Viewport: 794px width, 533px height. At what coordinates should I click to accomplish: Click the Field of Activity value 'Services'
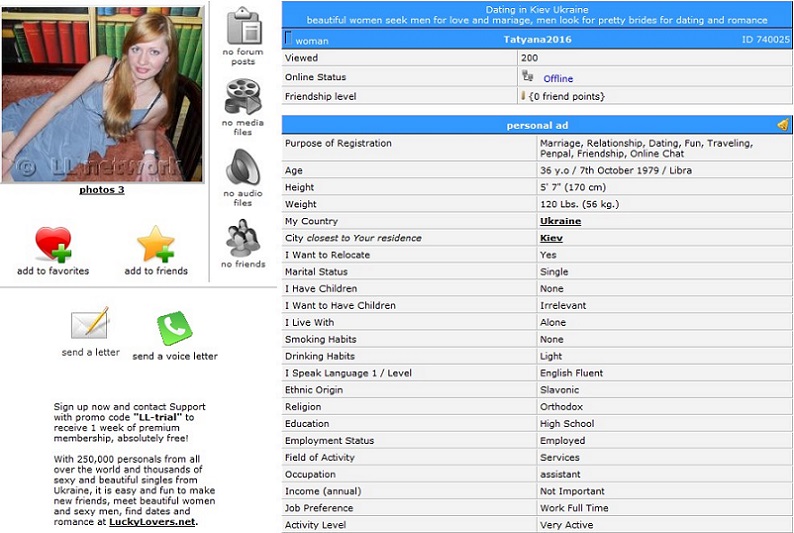[560, 458]
